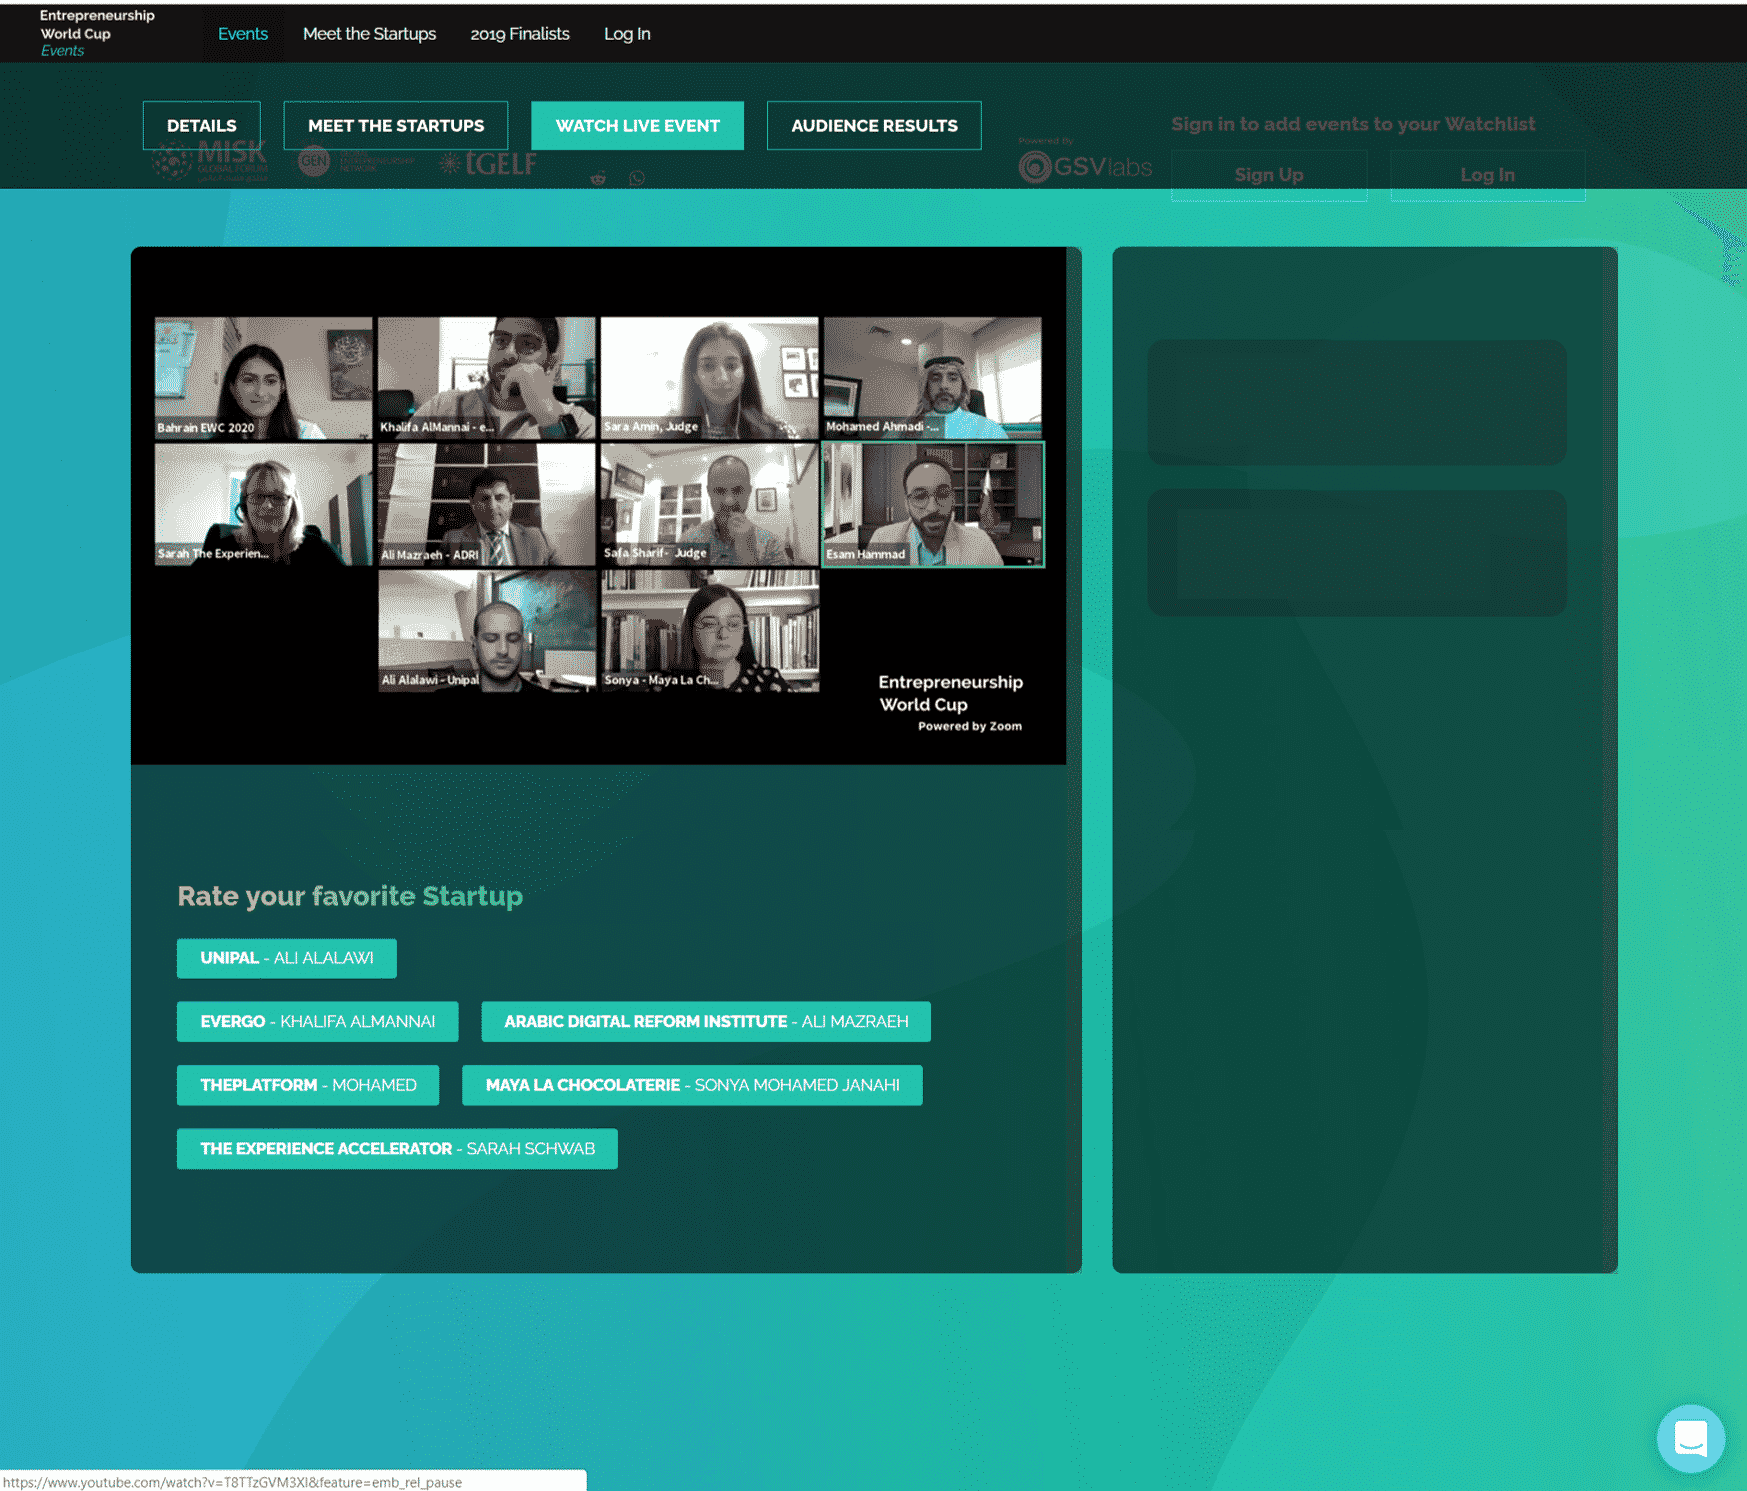Image resolution: width=1747 pixels, height=1491 pixels.
Task: Rate The Experience Accelerator - Sarah Schwab
Action: pos(397,1149)
